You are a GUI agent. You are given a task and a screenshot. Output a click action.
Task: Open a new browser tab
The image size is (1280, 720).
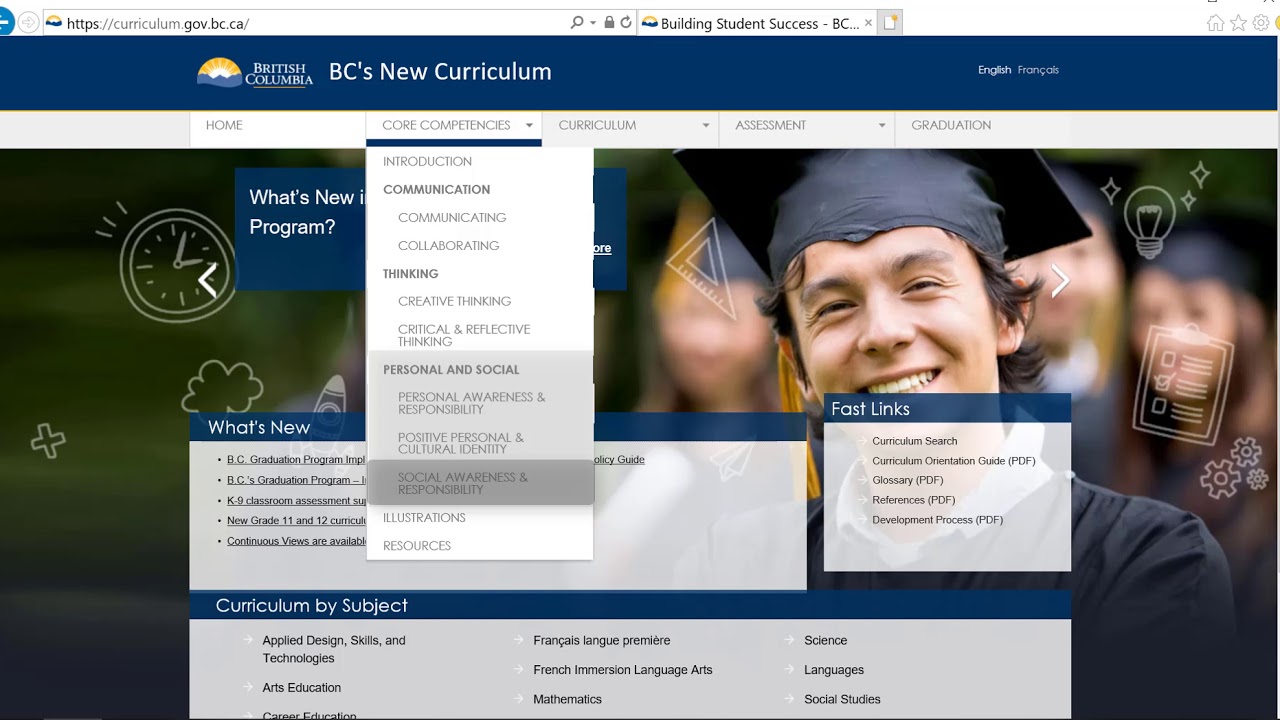tap(890, 23)
